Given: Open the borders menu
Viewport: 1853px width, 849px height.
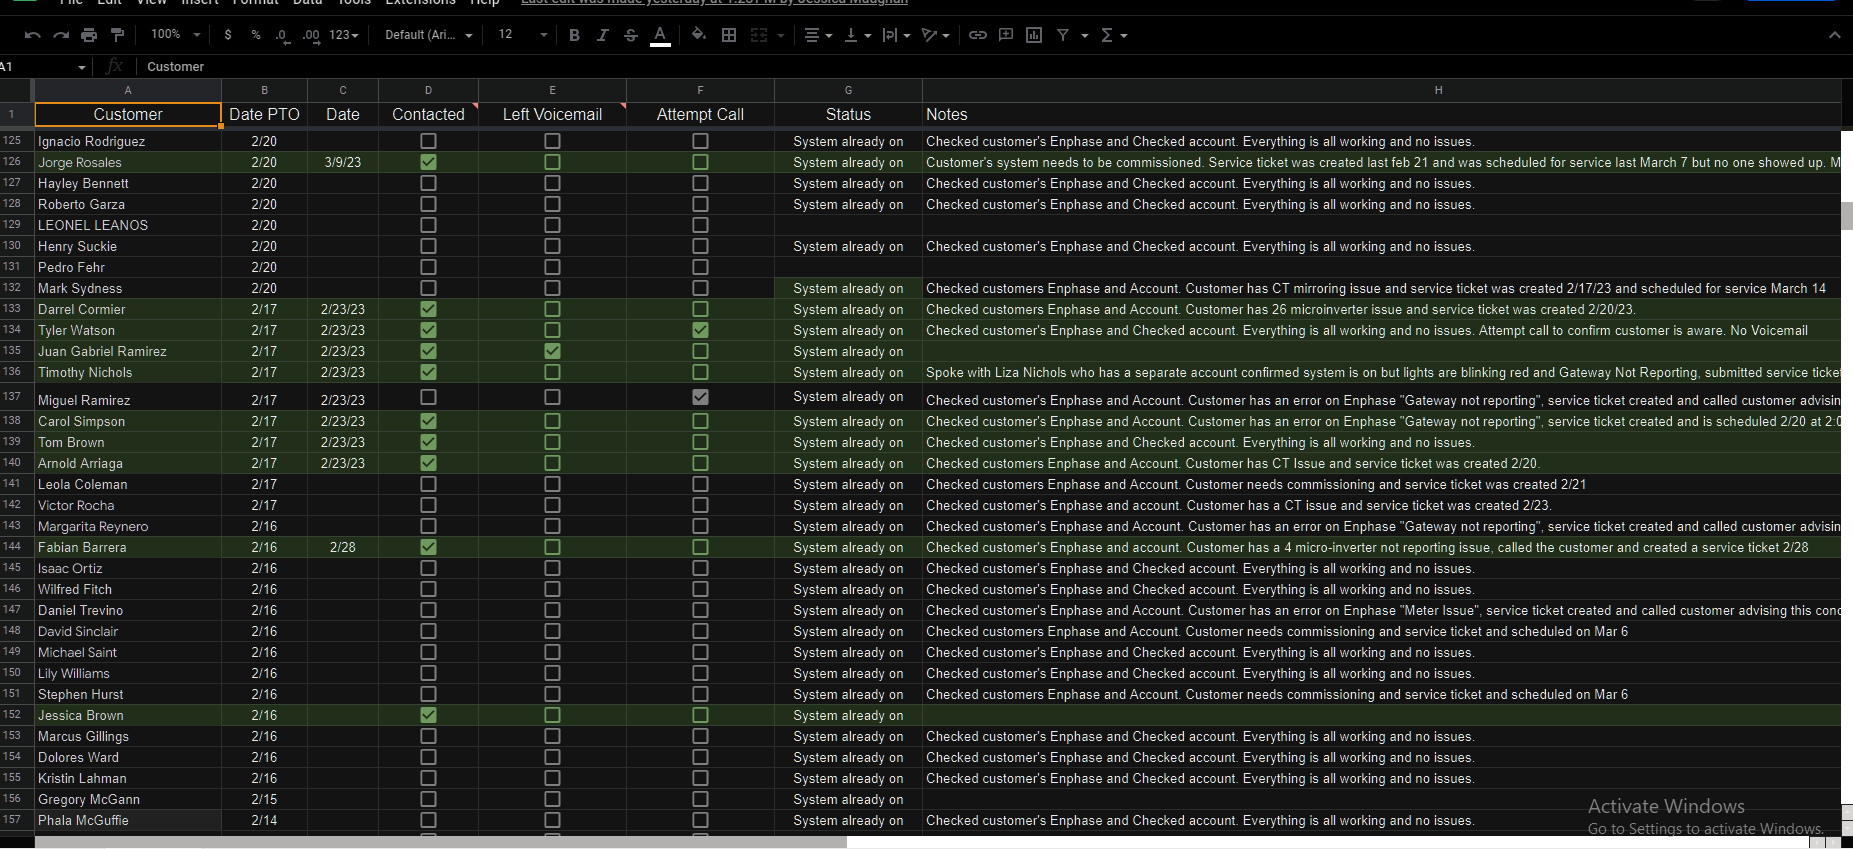Looking at the screenshot, I should [729, 35].
